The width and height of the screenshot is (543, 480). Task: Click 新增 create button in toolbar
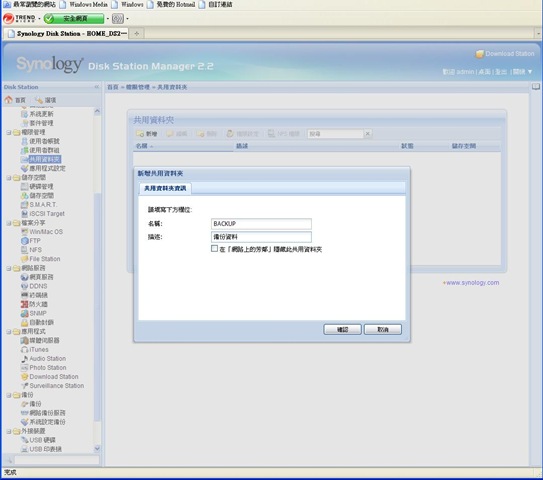pyautogui.click(x=147, y=134)
